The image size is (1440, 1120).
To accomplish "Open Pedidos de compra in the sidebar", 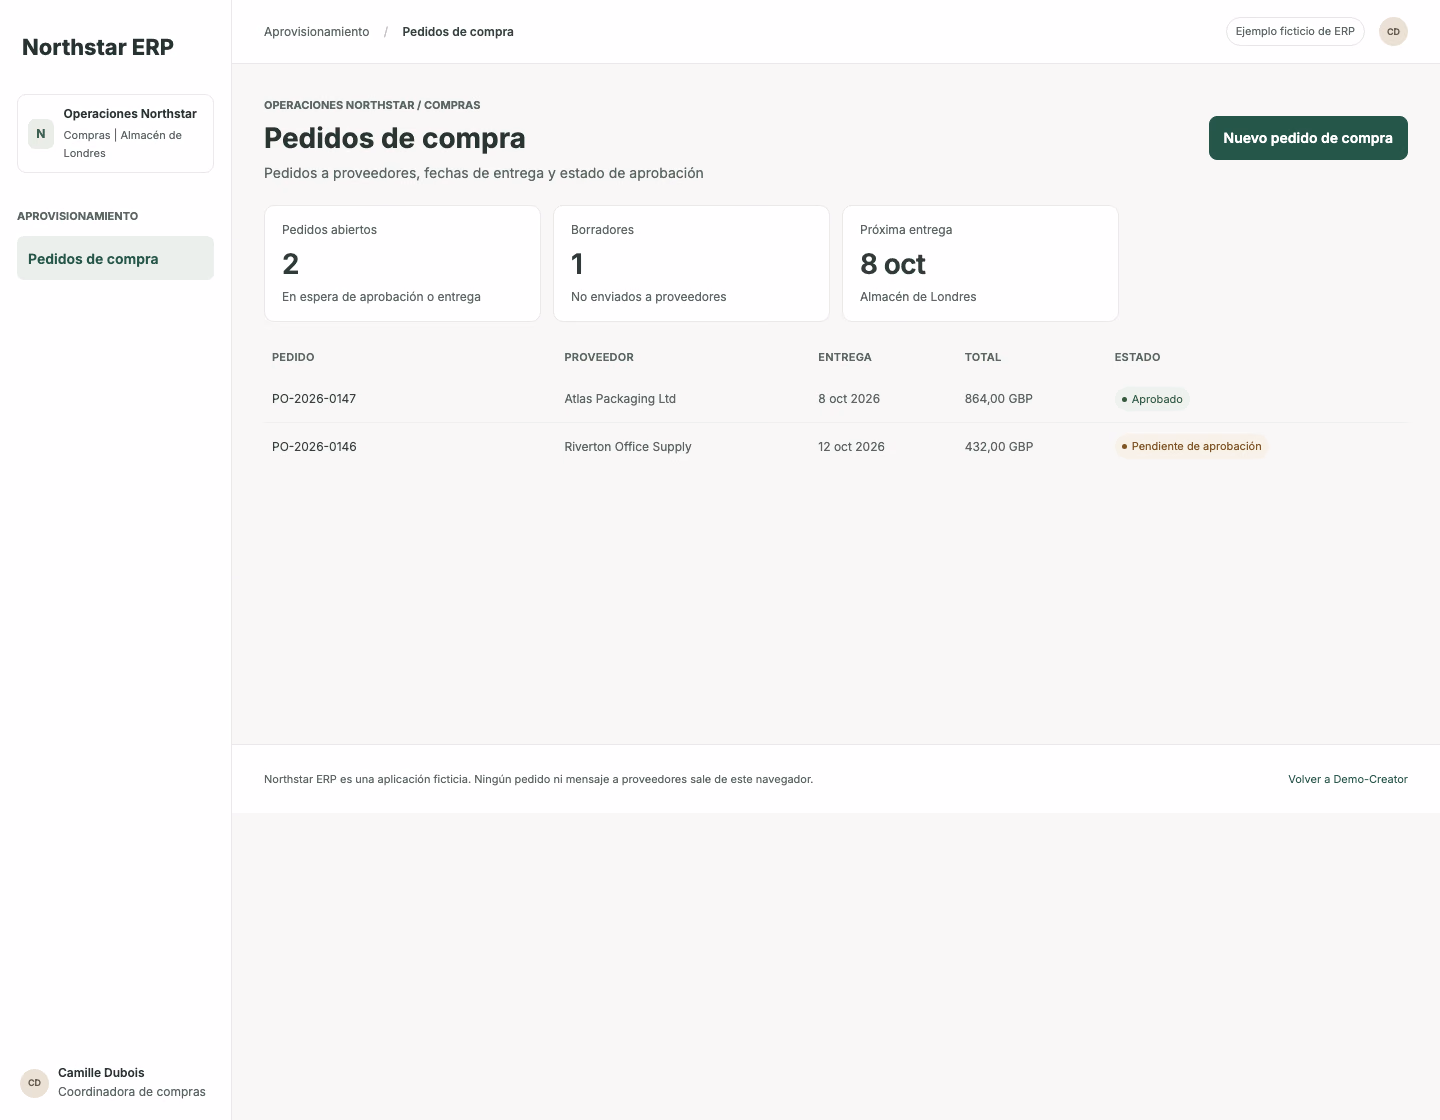I will pyautogui.click(x=115, y=259).
